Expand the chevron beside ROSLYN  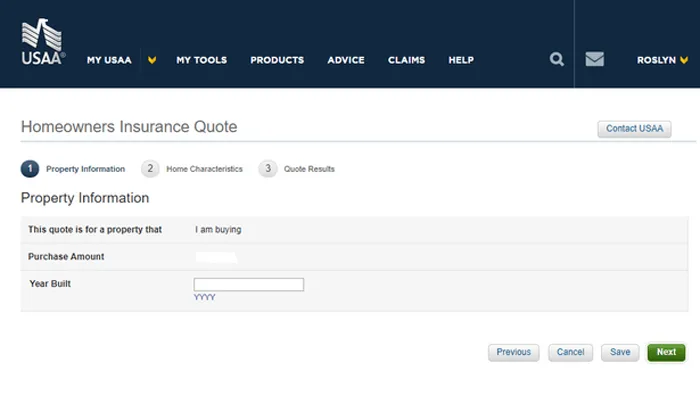point(683,60)
